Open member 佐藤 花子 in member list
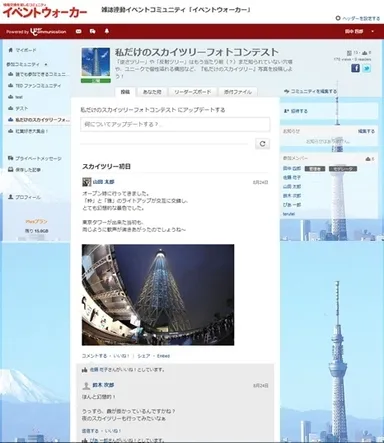 (292, 177)
